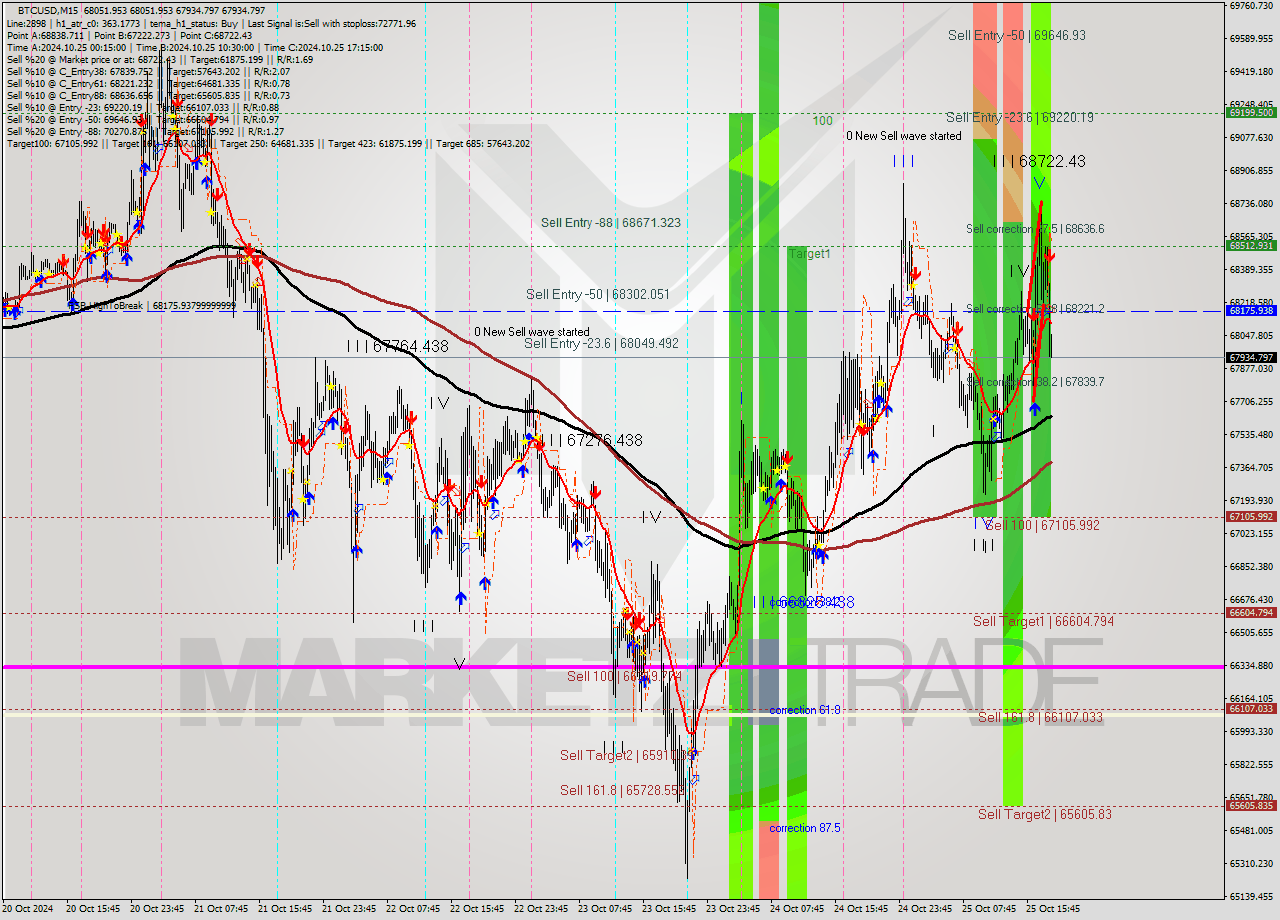This screenshot has width=1280, height=920.
Task: Click the red 67105.992 price tag
Action: pyautogui.click(x=1251, y=517)
